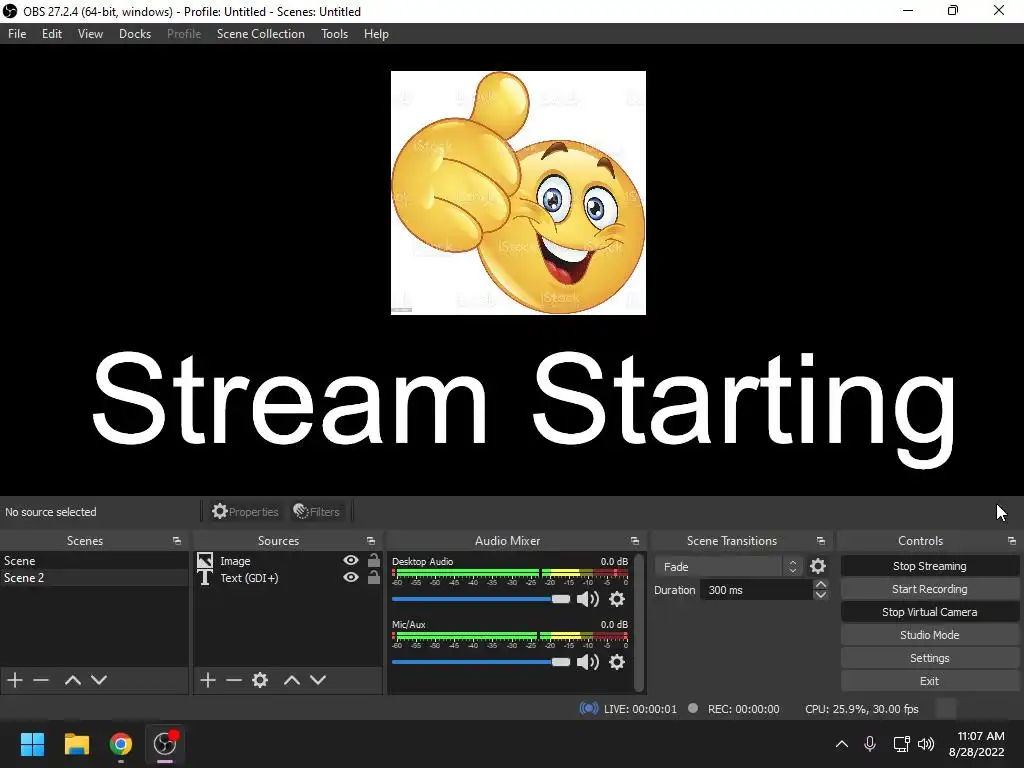Click the Audio Mixer vertical scrollbar
1024x768 pixels.
[639, 622]
